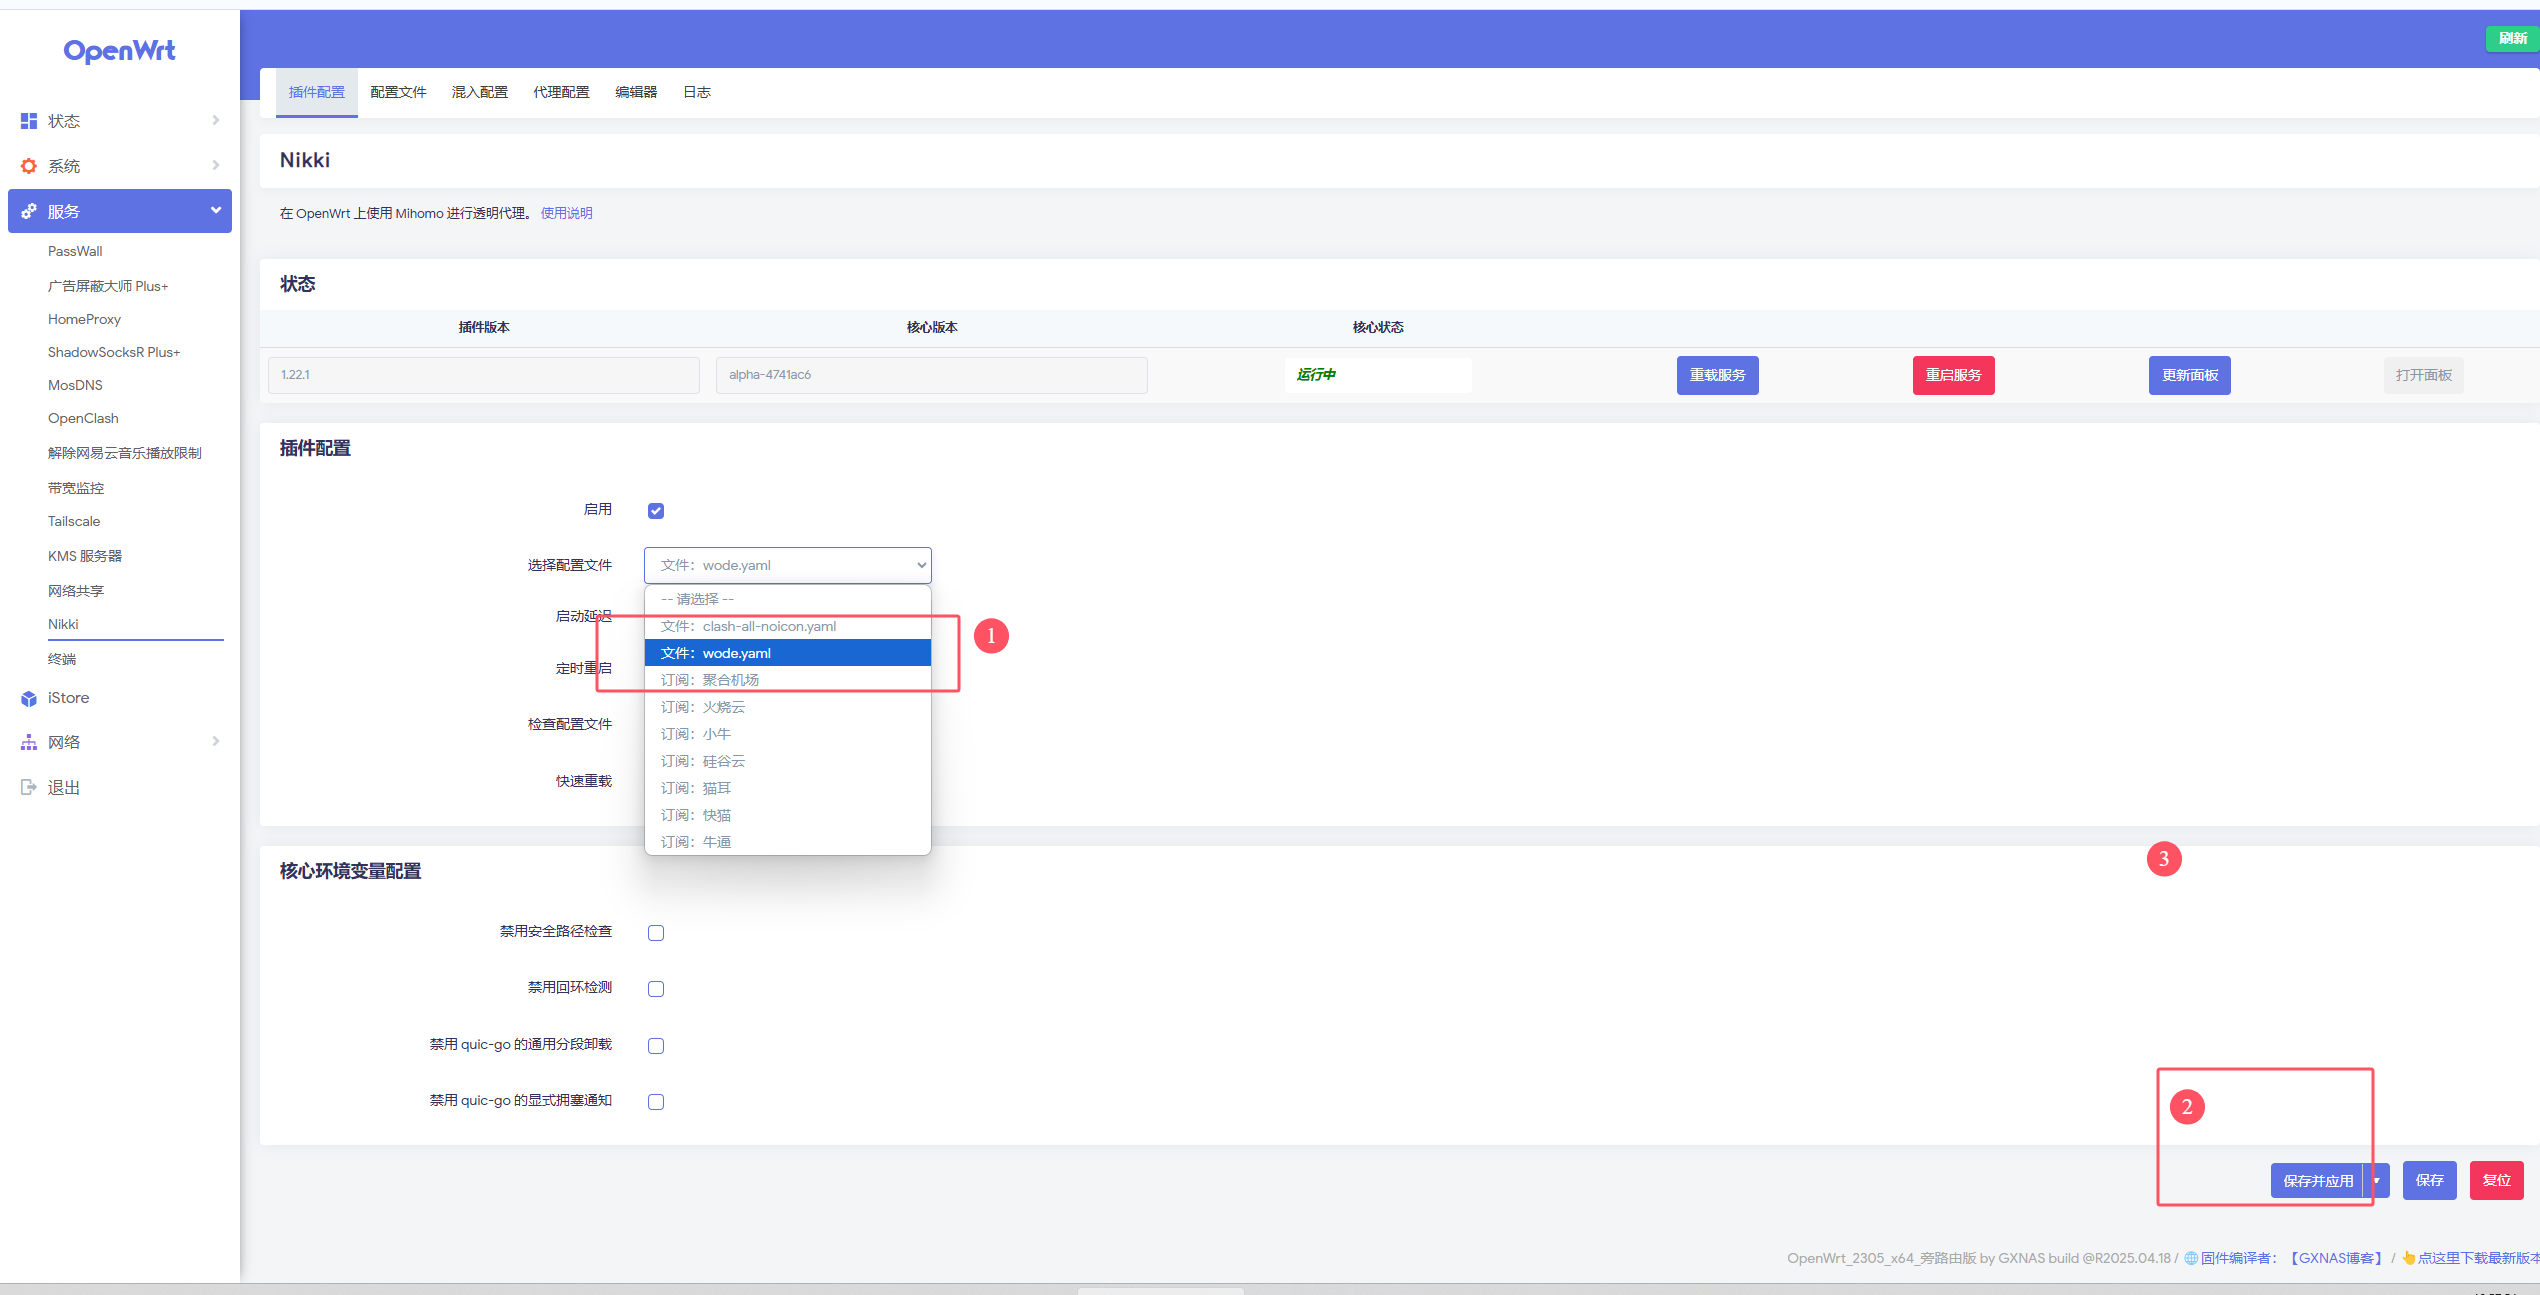Image resolution: width=2540 pixels, height=1295 pixels.
Task: Switch to the 编辑器 tab
Action: (x=636, y=92)
